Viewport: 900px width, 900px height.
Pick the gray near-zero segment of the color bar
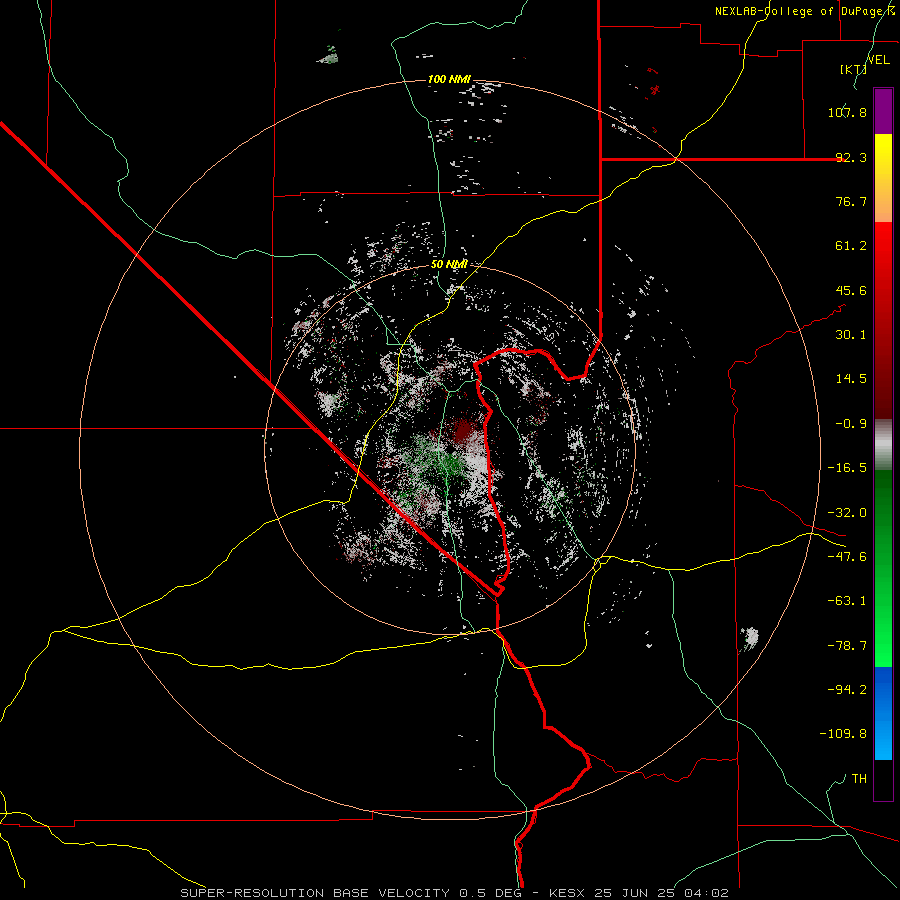883,444
